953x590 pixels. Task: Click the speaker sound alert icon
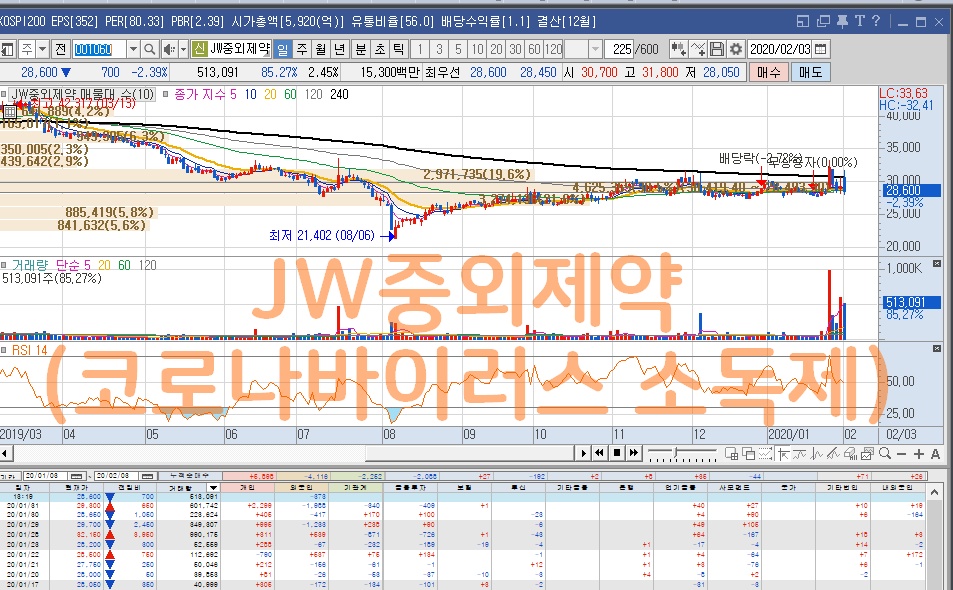pyautogui.click(x=170, y=49)
